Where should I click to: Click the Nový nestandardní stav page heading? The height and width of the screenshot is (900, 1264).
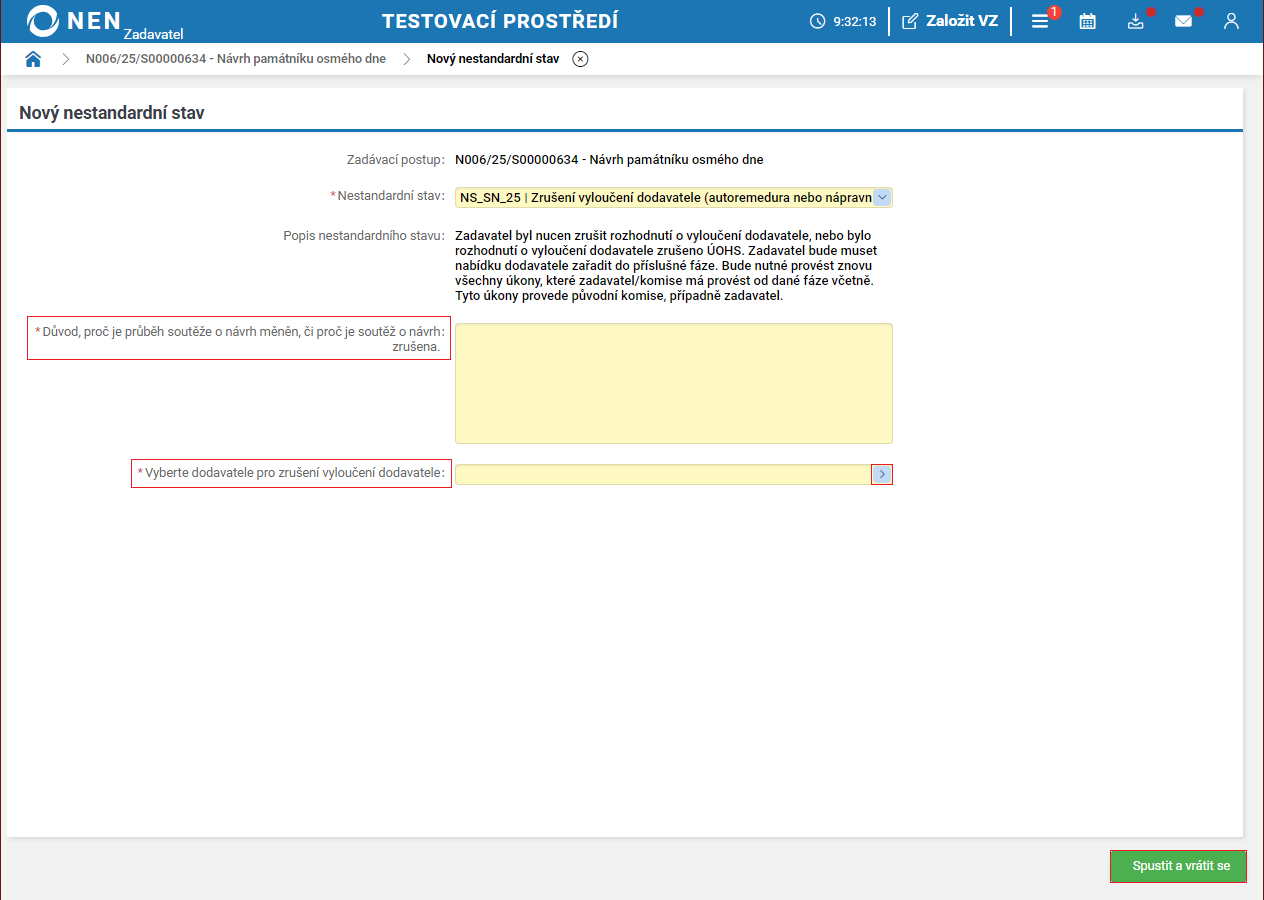112,113
